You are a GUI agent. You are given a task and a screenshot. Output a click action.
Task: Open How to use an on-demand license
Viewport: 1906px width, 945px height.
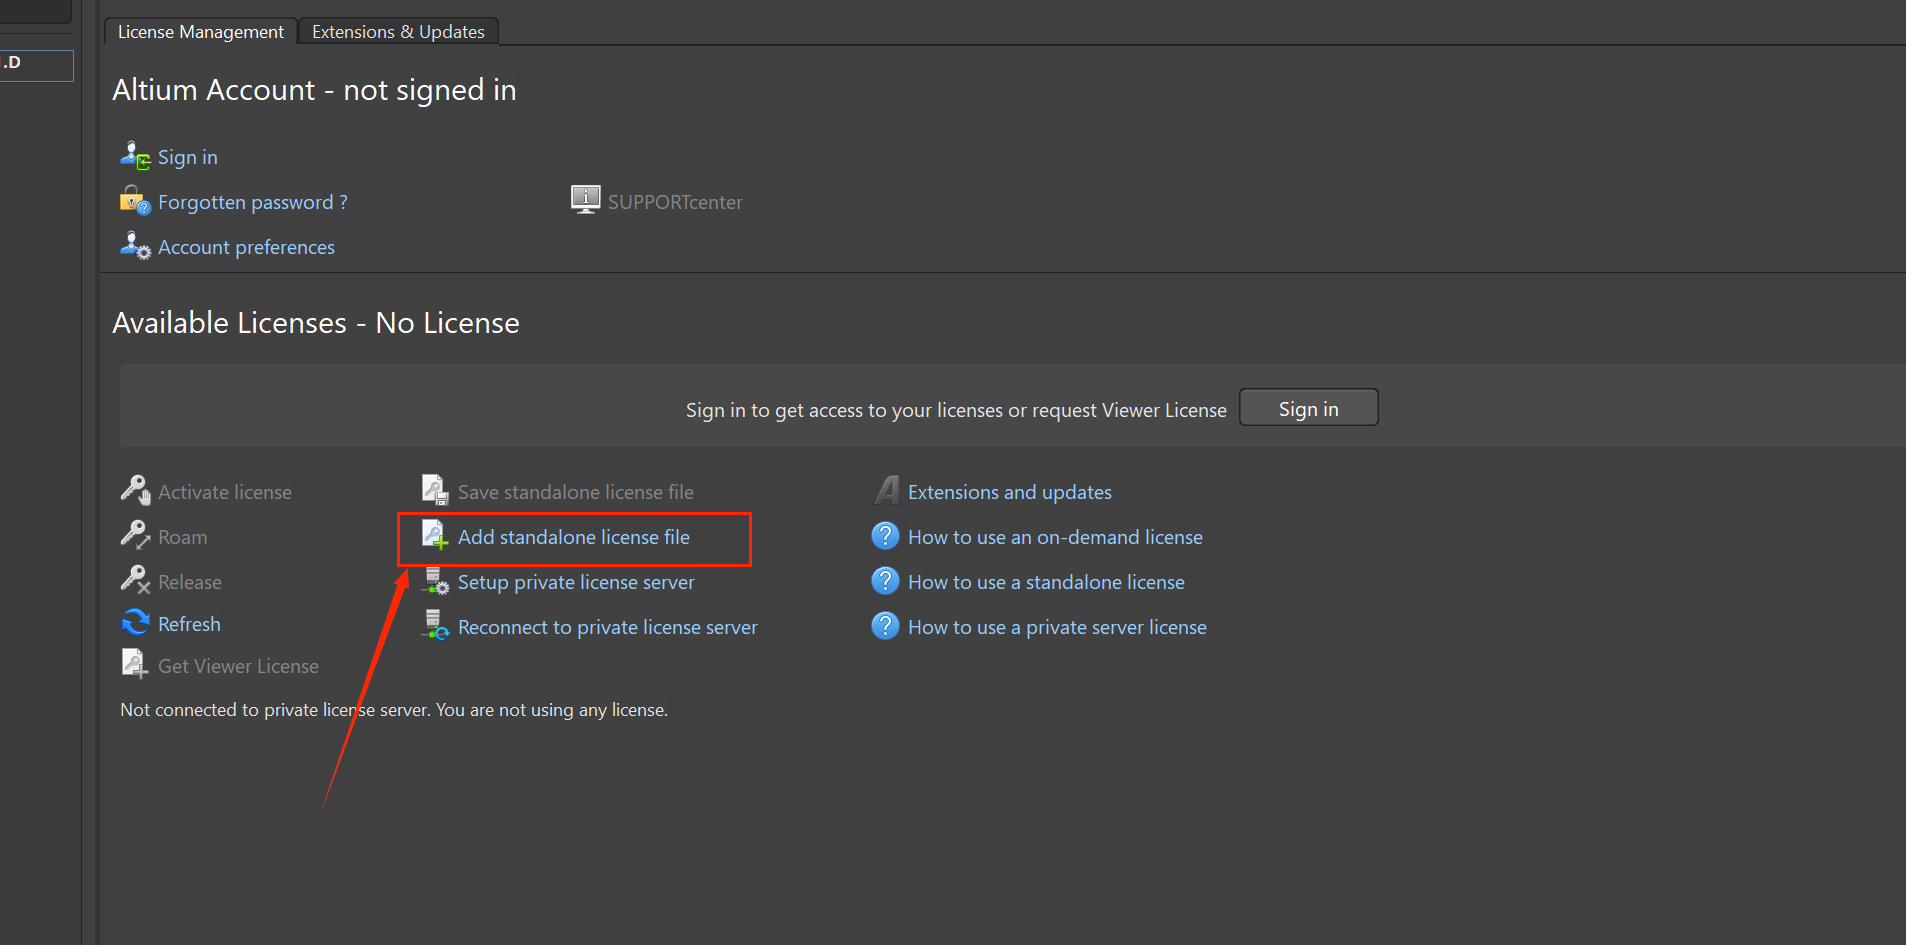pyautogui.click(x=1055, y=537)
